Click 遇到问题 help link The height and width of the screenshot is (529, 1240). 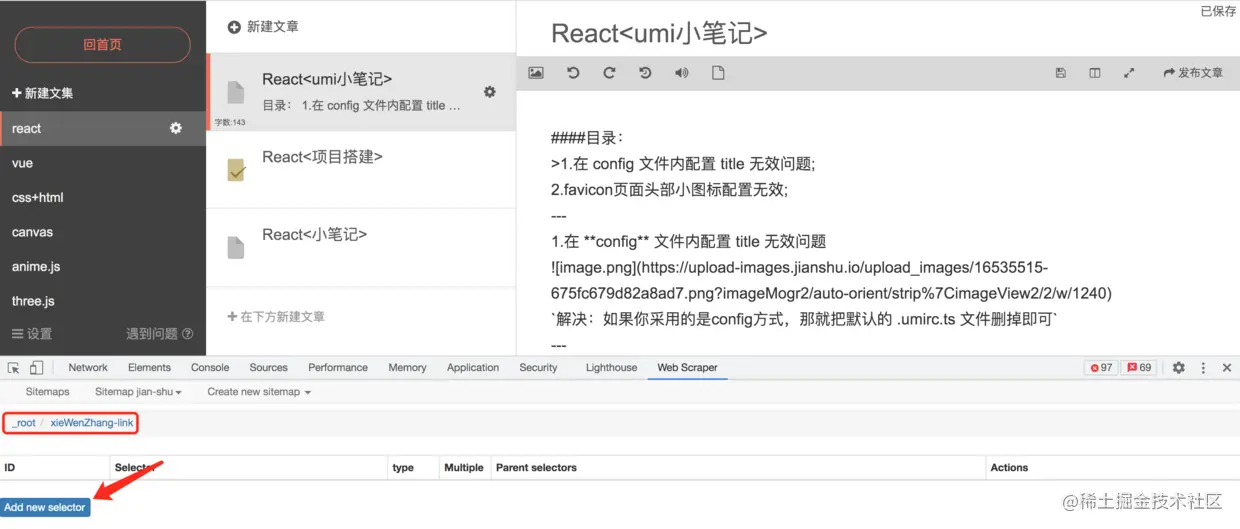159,334
